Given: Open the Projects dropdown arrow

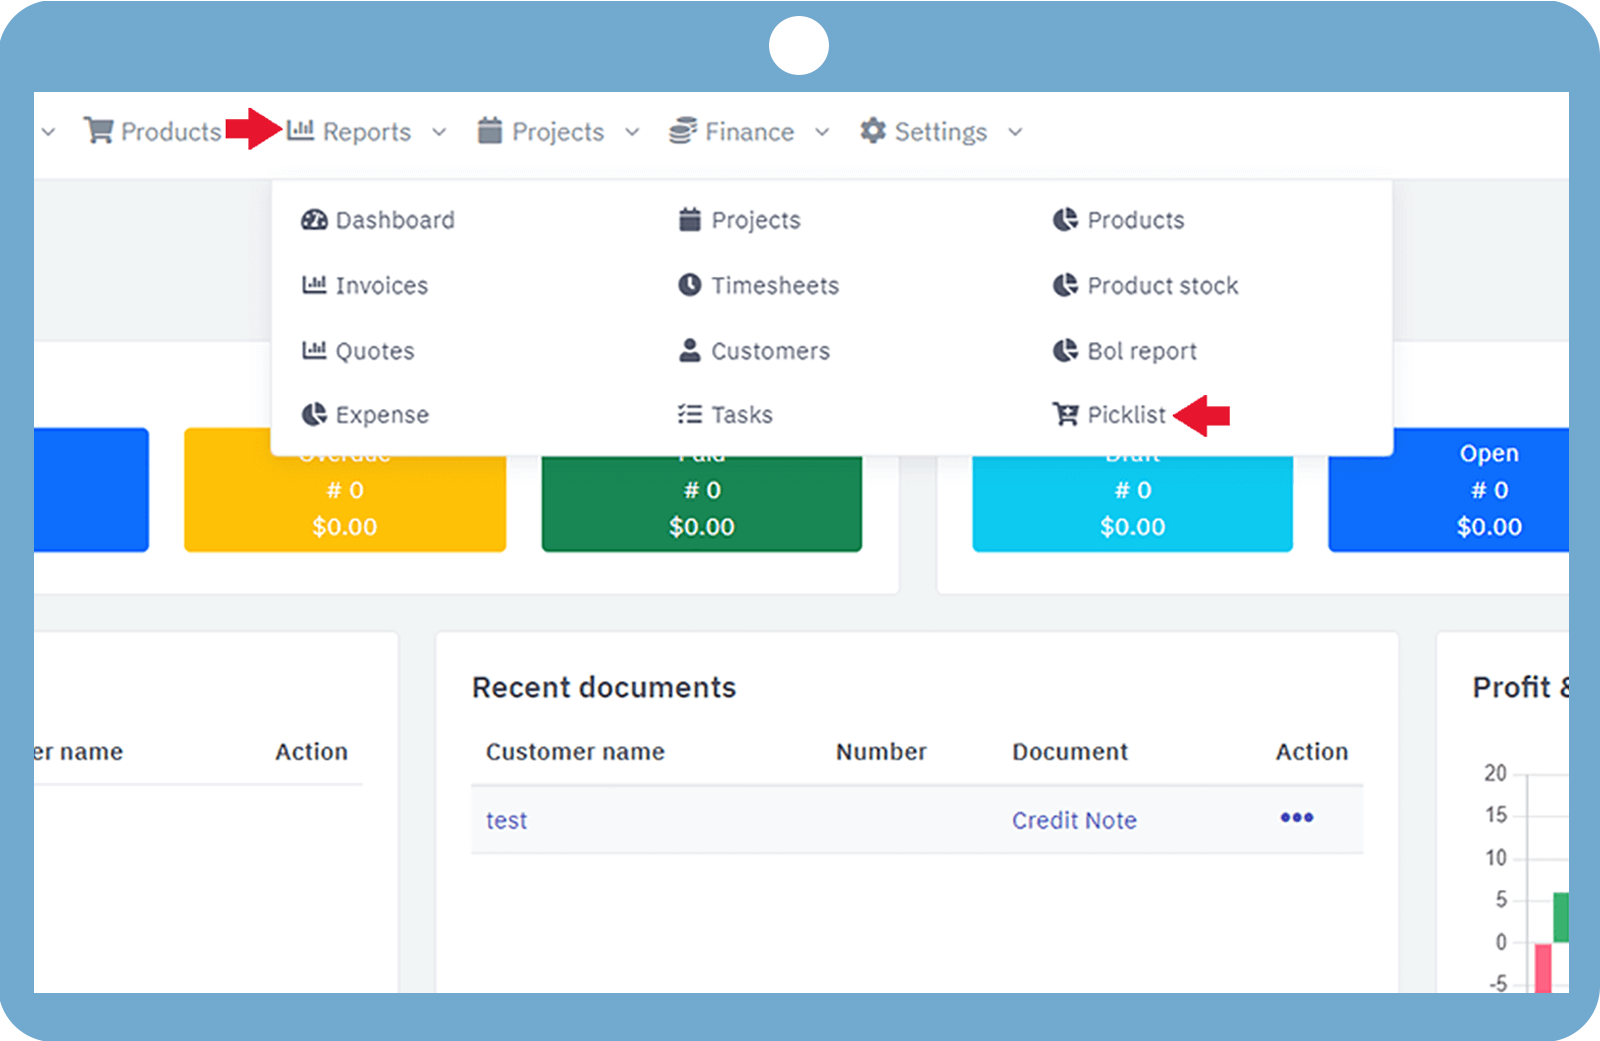Looking at the screenshot, I should coord(631,132).
